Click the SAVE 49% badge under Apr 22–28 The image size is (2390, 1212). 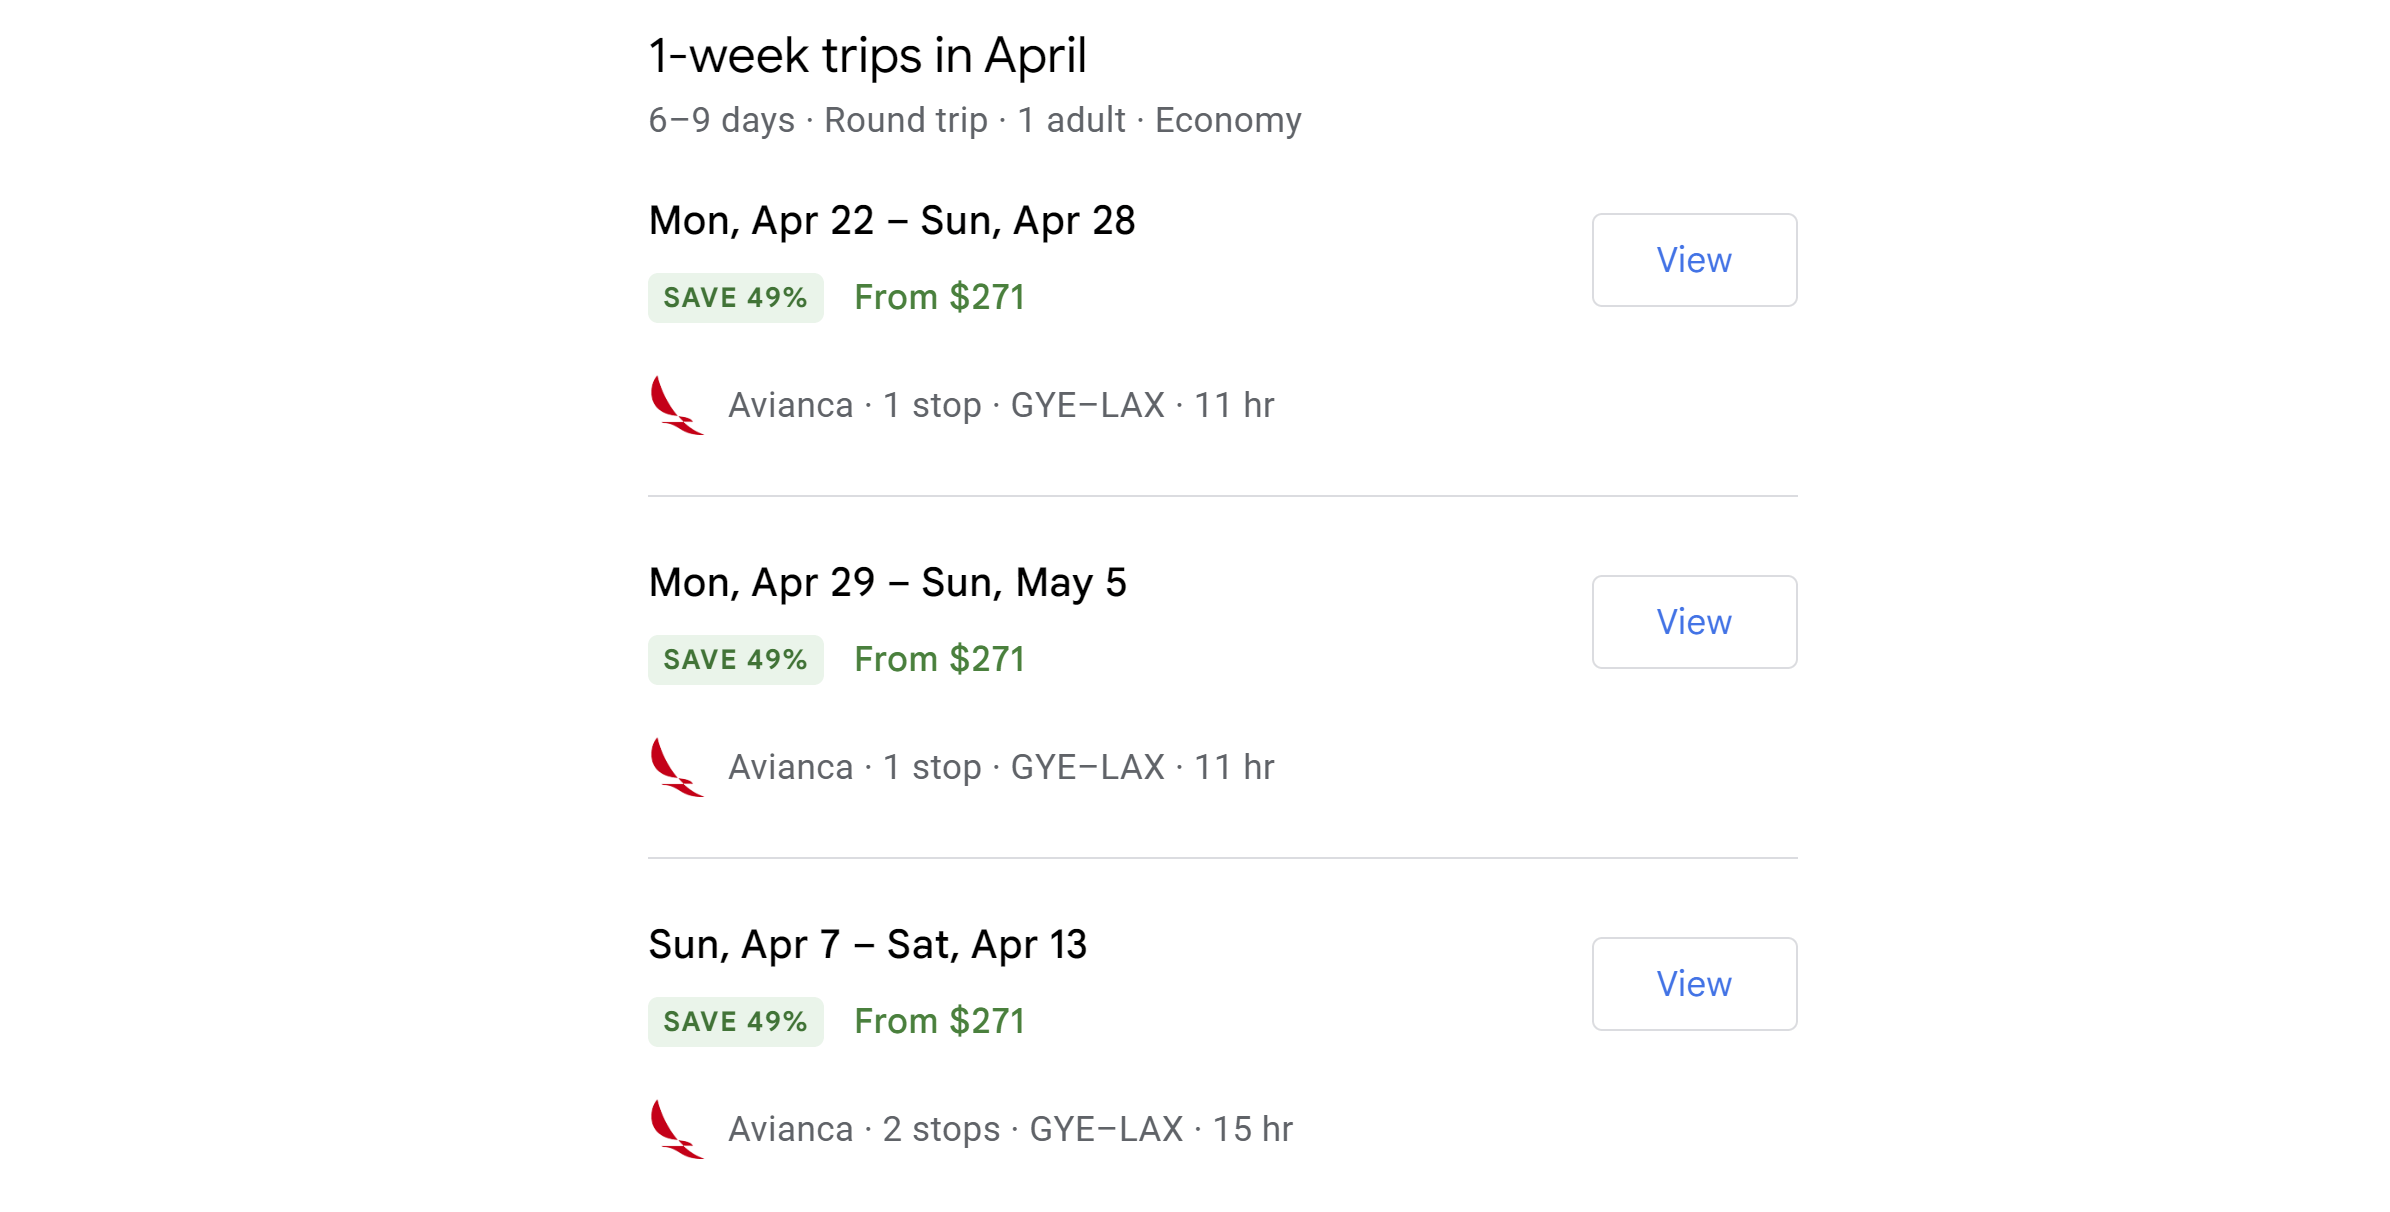735,298
